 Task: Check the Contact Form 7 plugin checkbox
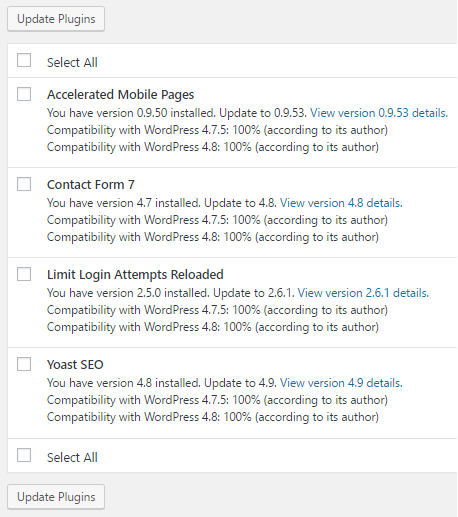[24, 184]
